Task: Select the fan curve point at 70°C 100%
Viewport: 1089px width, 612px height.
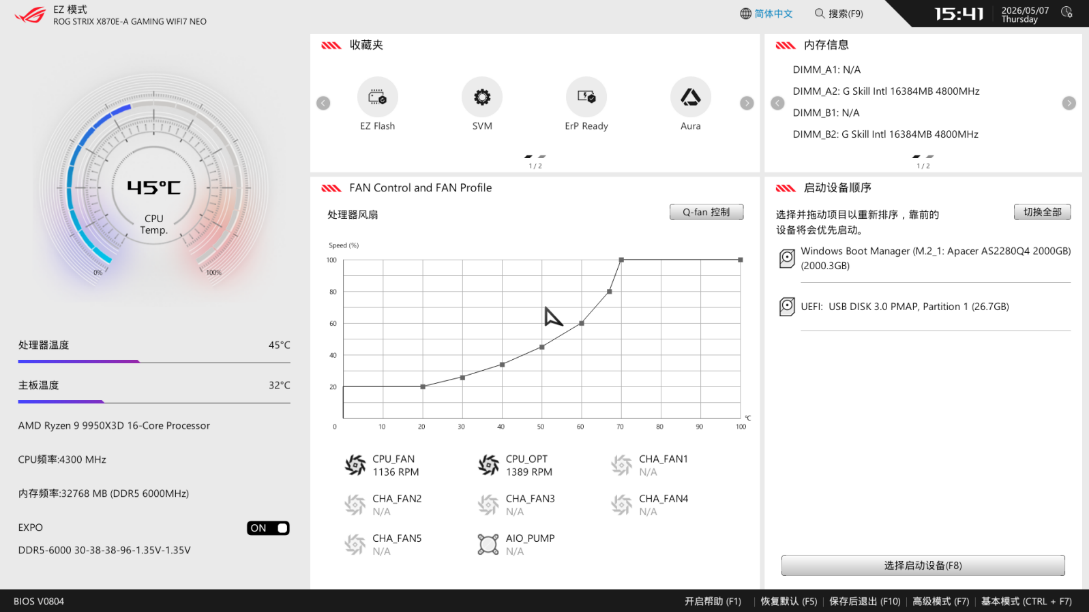Action: (621, 260)
